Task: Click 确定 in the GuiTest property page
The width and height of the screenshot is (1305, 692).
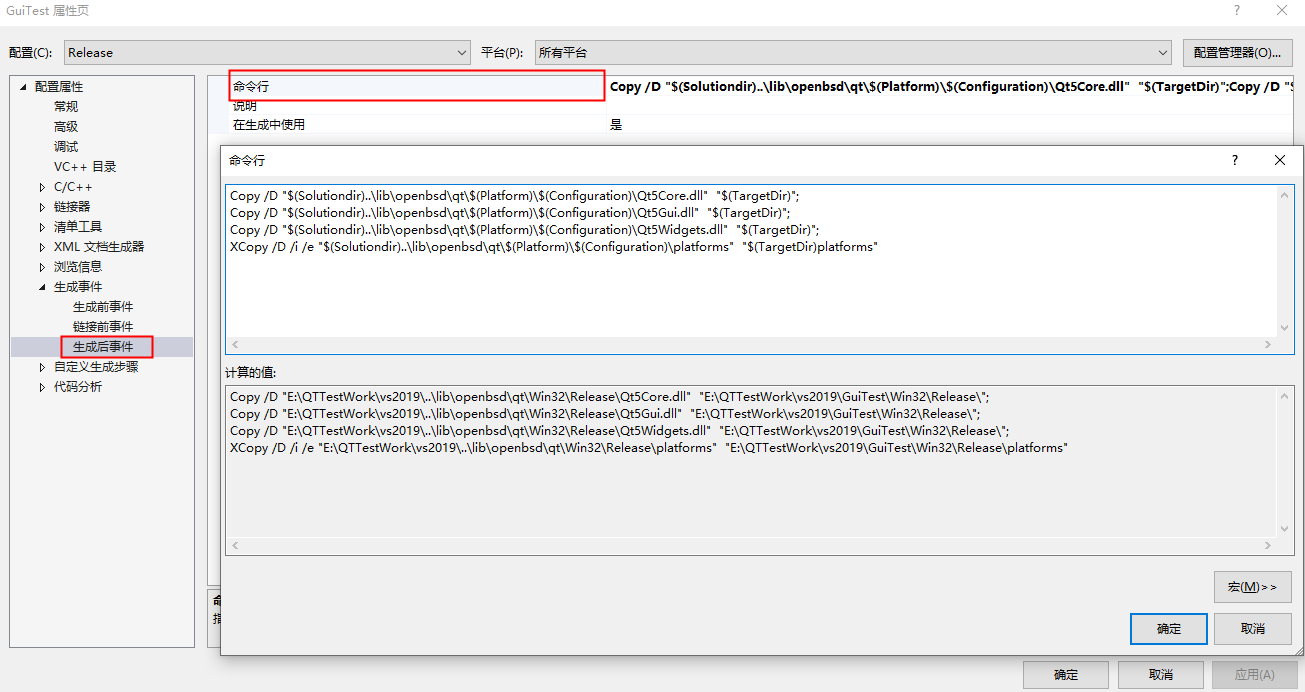Action: (x=1066, y=675)
